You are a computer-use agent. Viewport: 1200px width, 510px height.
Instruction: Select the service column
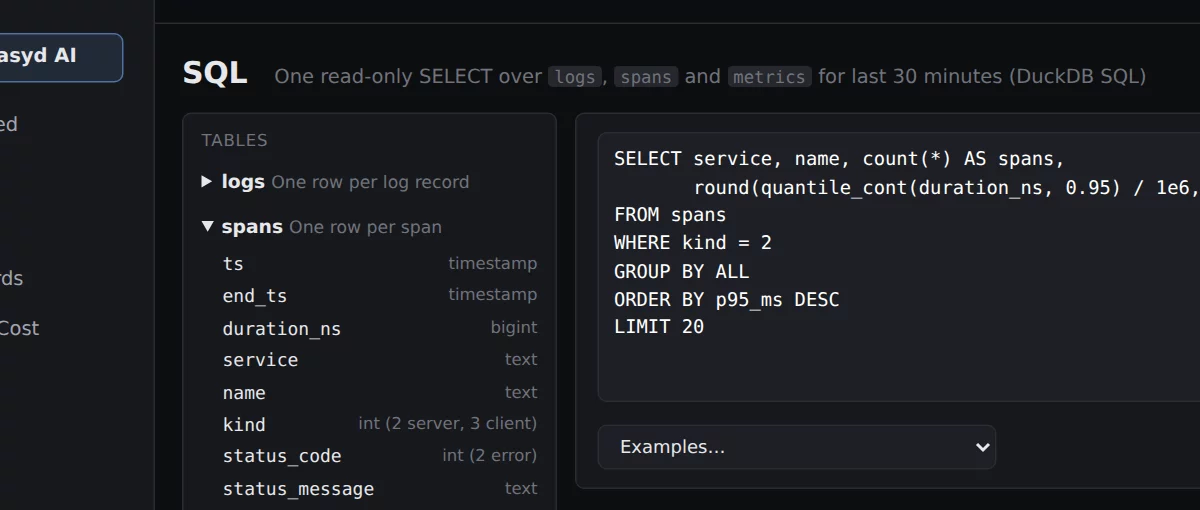coord(380,360)
